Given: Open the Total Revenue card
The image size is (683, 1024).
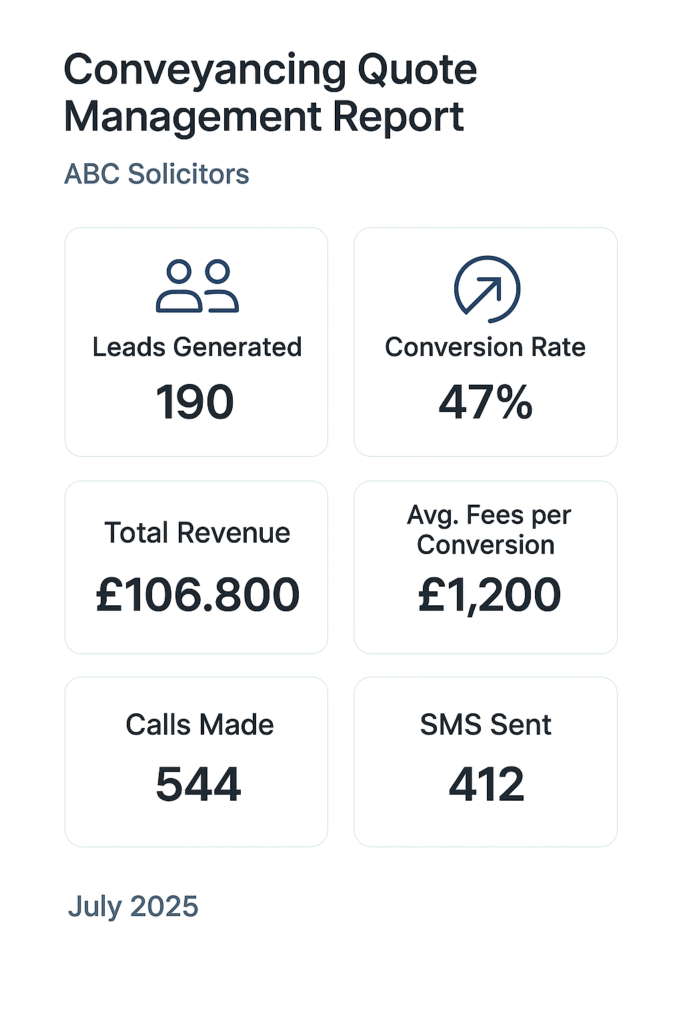Looking at the screenshot, I should [196, 567].
